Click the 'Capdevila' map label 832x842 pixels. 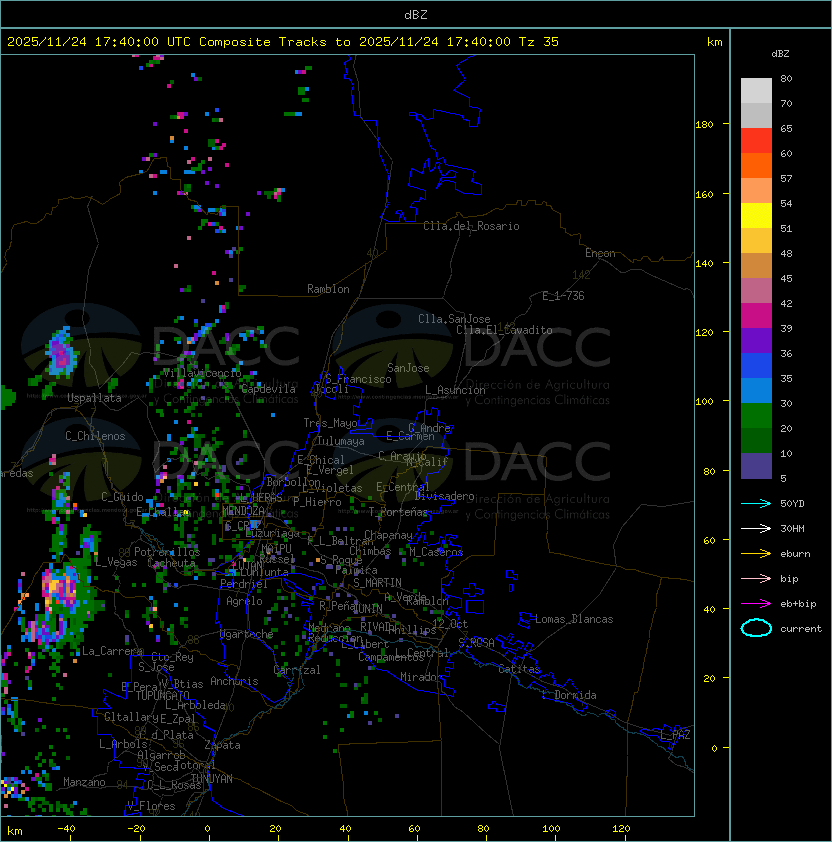[268, 389]
